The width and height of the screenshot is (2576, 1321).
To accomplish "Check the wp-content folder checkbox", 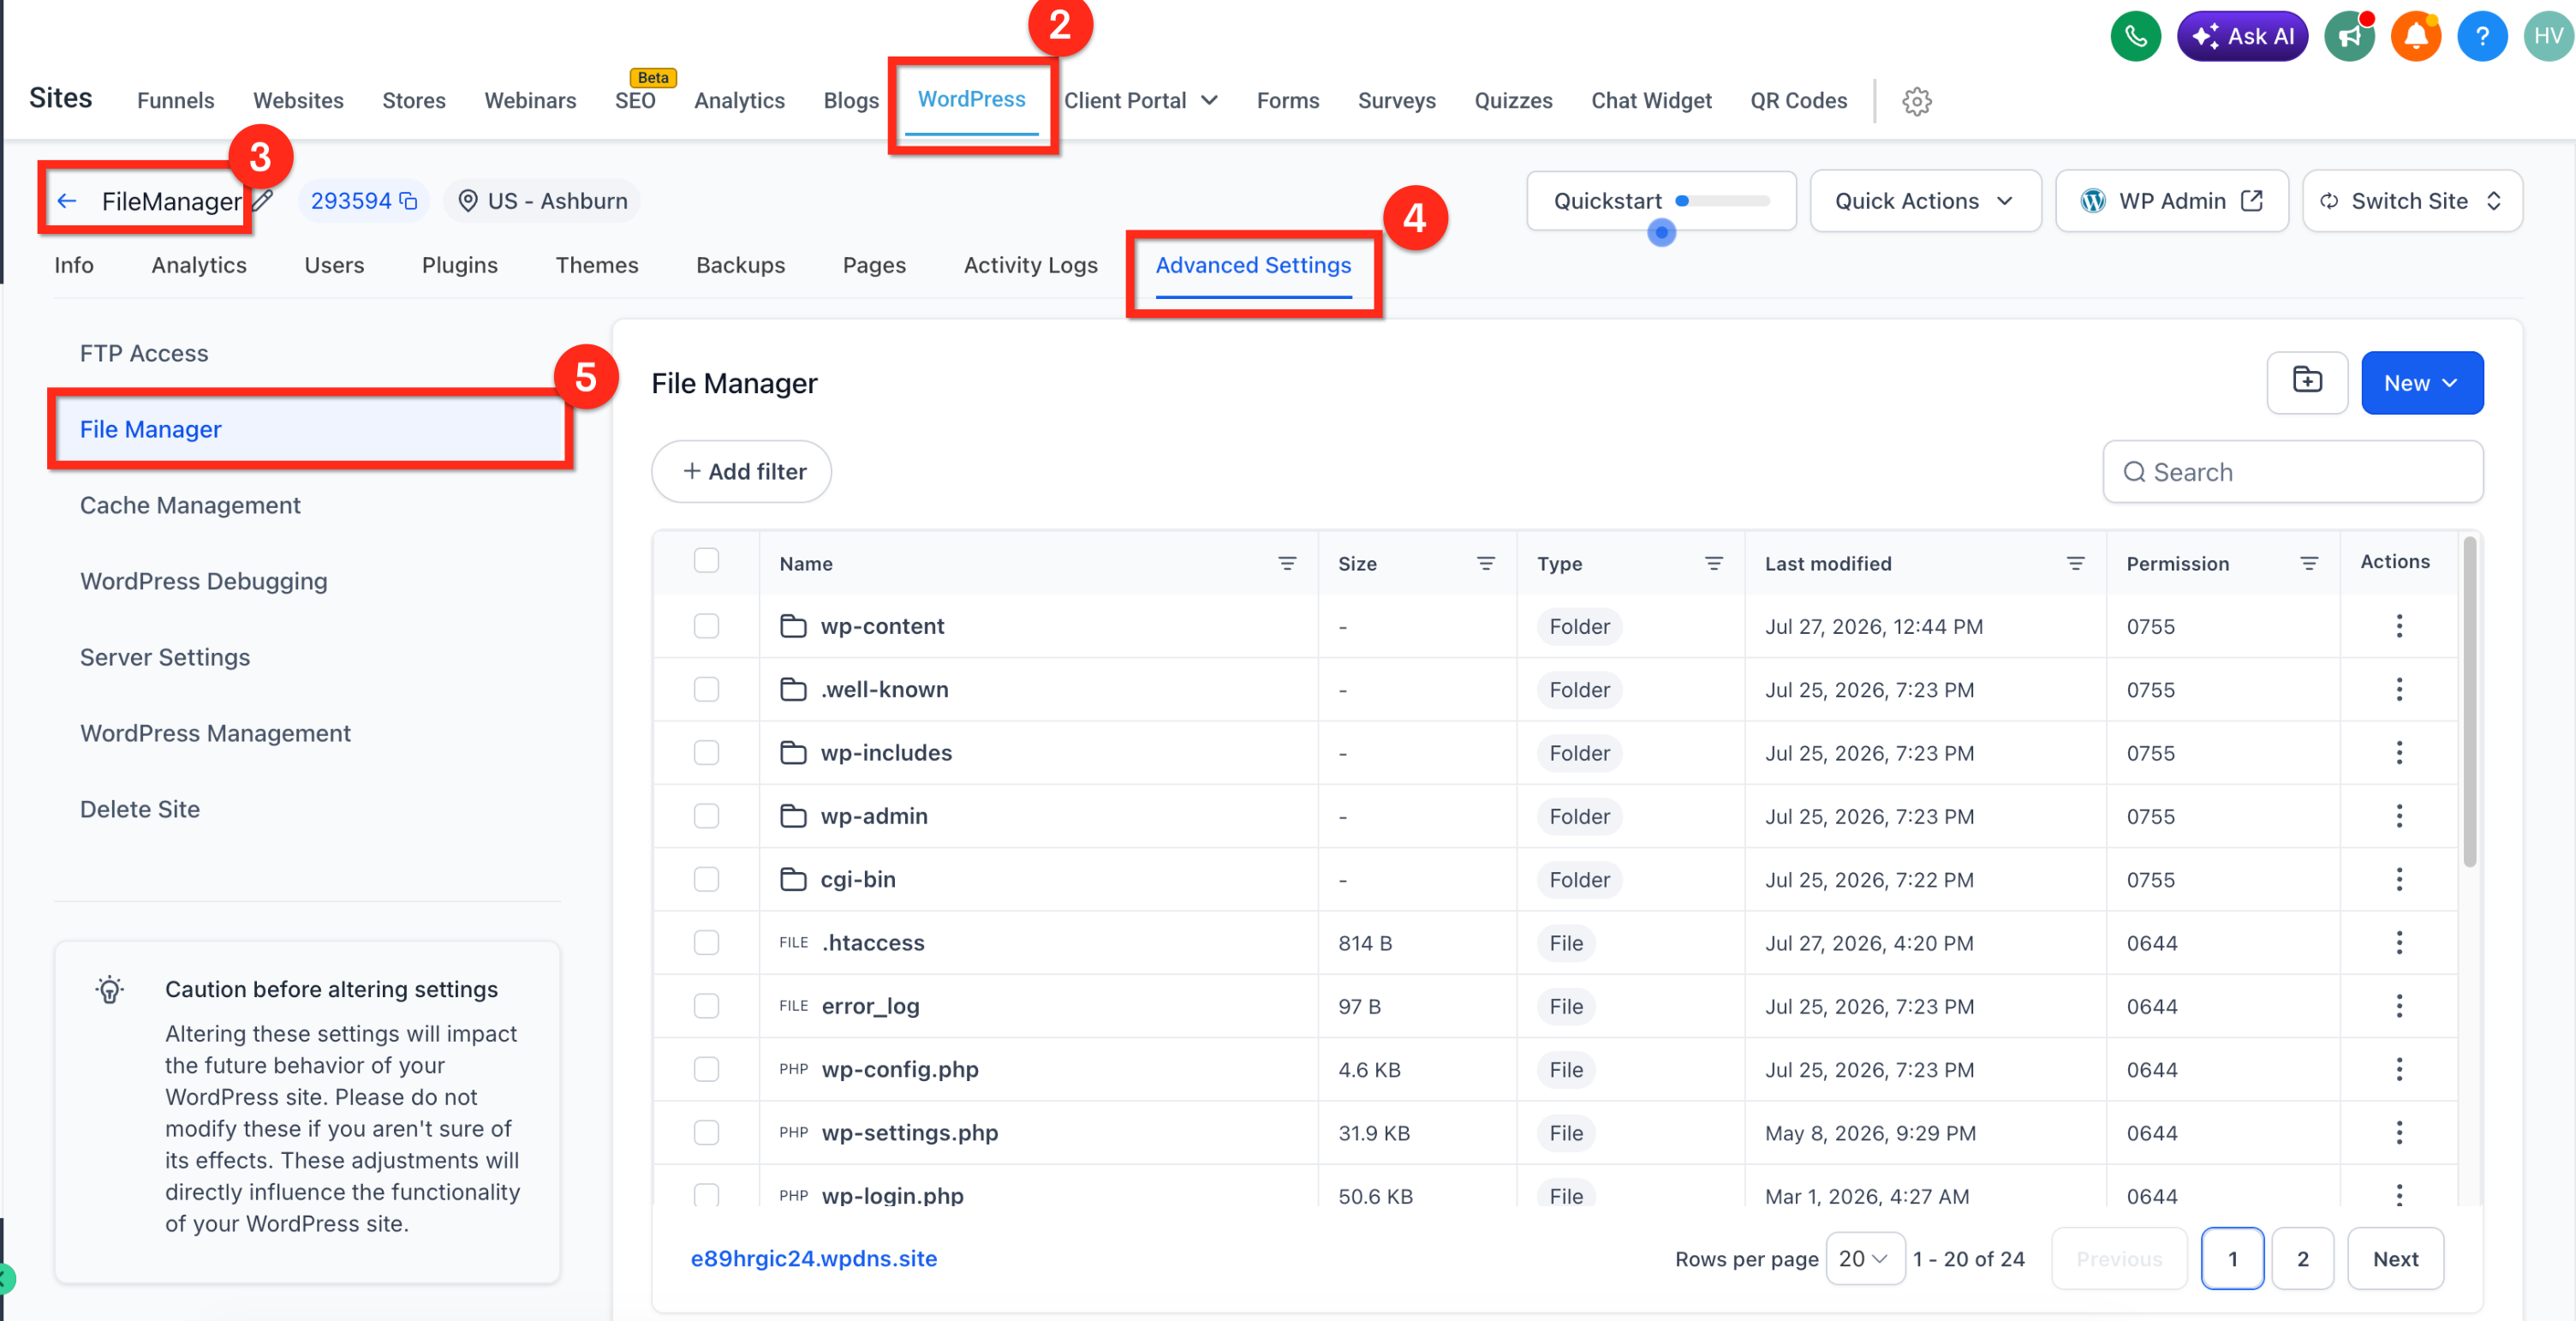I will tap(706, 626).
